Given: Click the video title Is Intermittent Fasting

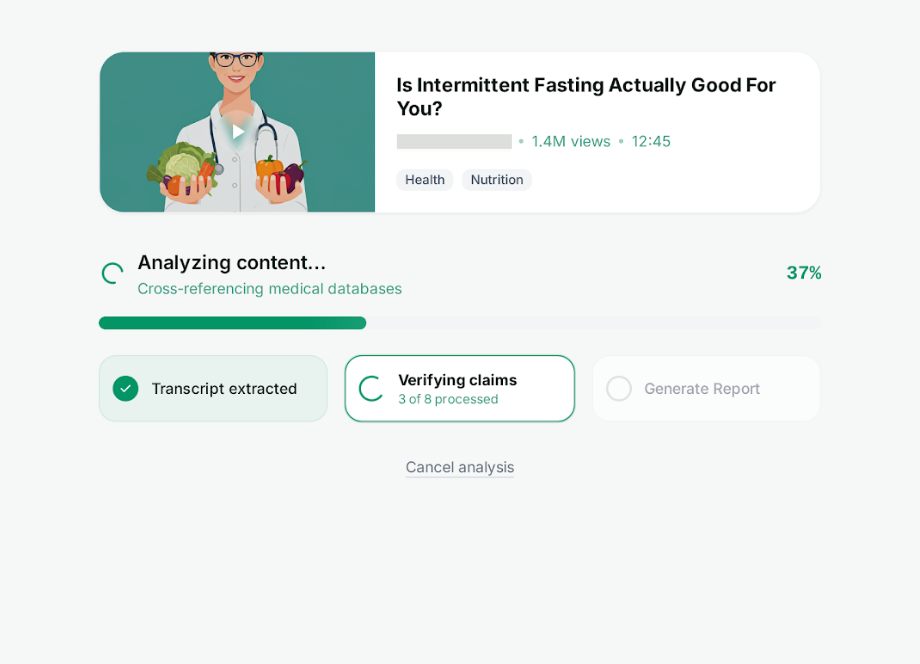Looking at the screenshot, I should pyautogui.click(x=586, y=97).
